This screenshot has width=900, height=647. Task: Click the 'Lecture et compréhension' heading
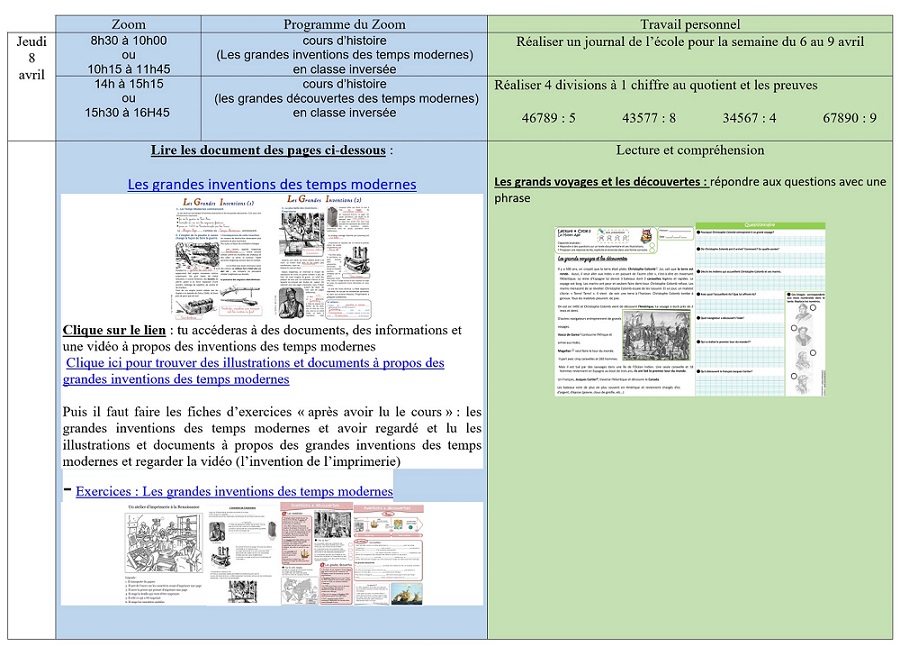tap(690, 150)
